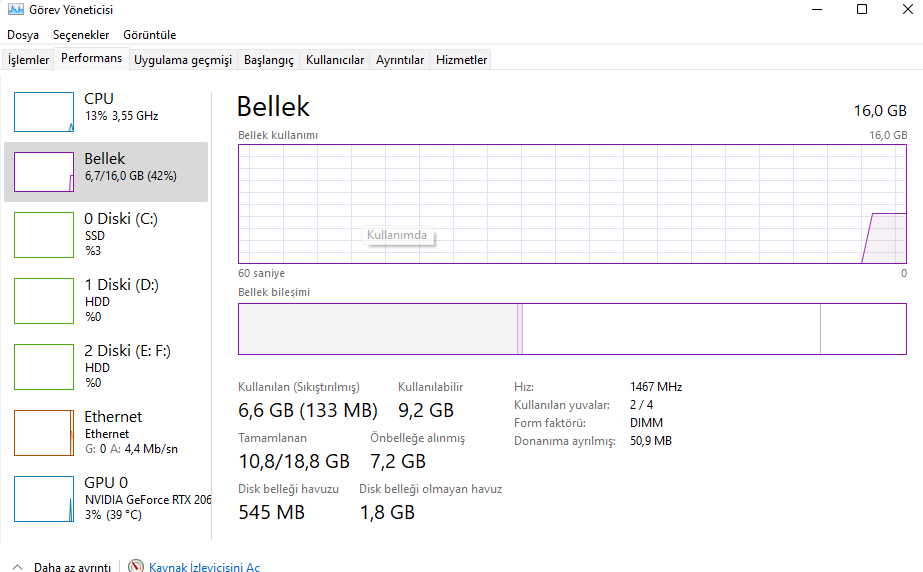Switch to the İşlemler tab
Viewport: 923px width, 572px height.
coord(28,60)
